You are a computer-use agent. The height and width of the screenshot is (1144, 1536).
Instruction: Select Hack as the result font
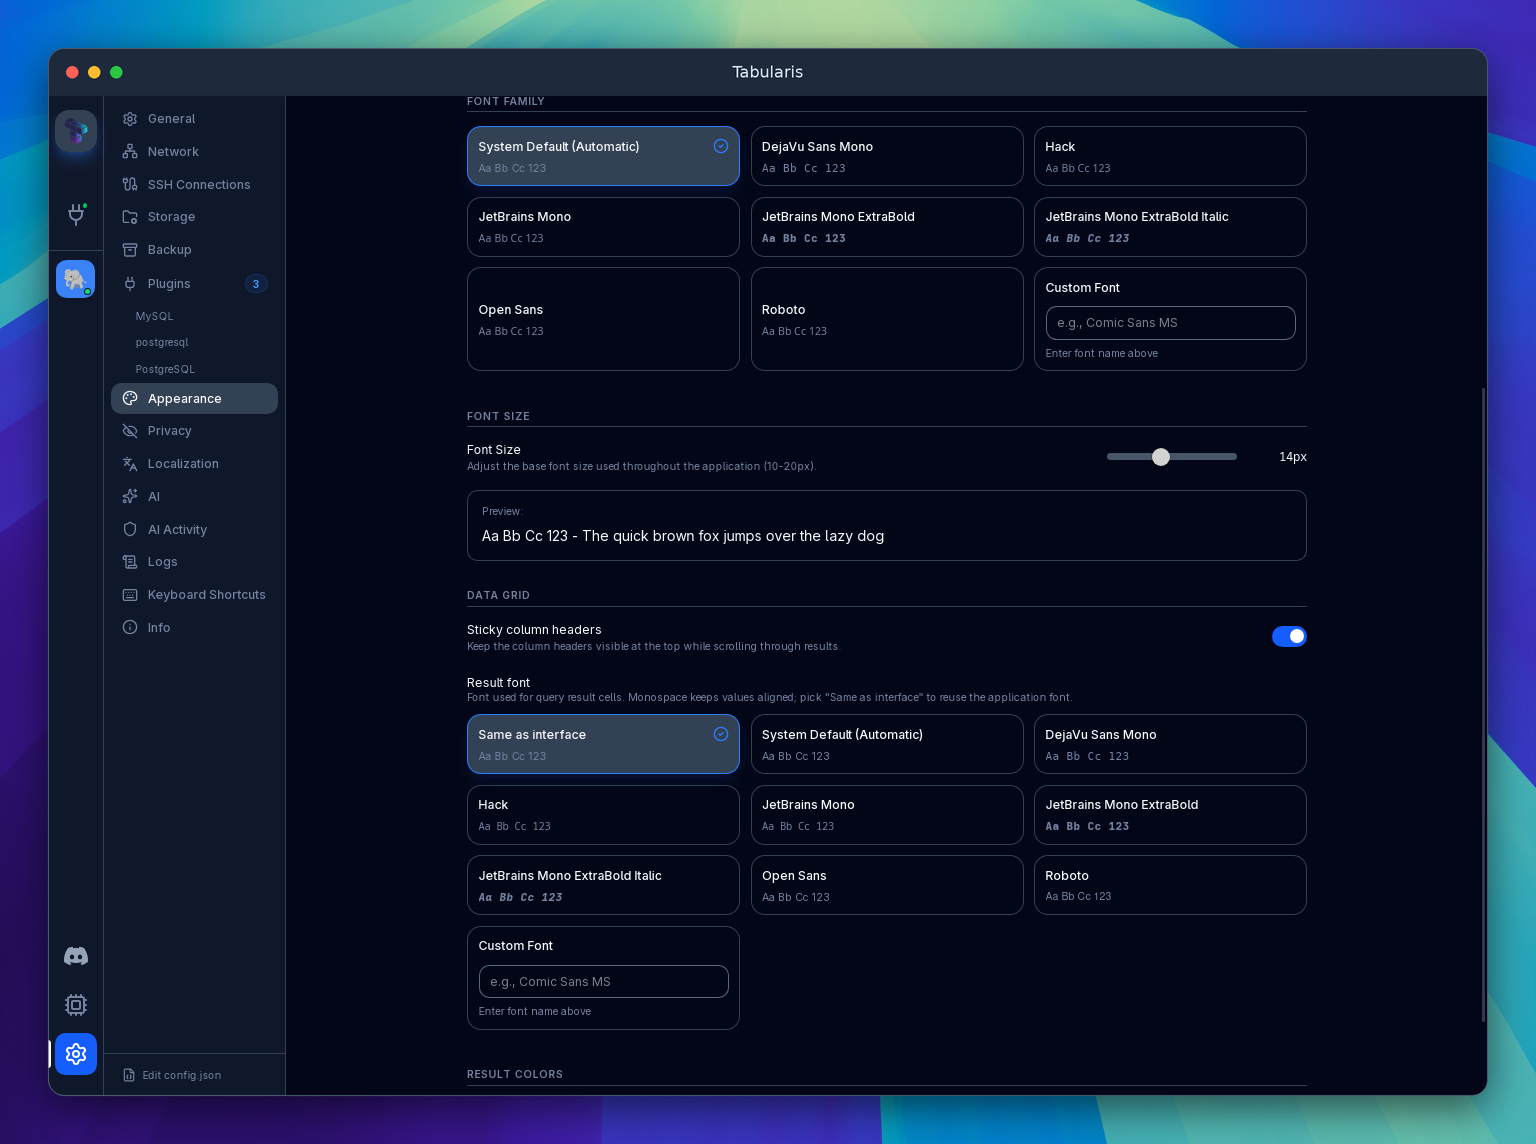pos(603,815)
